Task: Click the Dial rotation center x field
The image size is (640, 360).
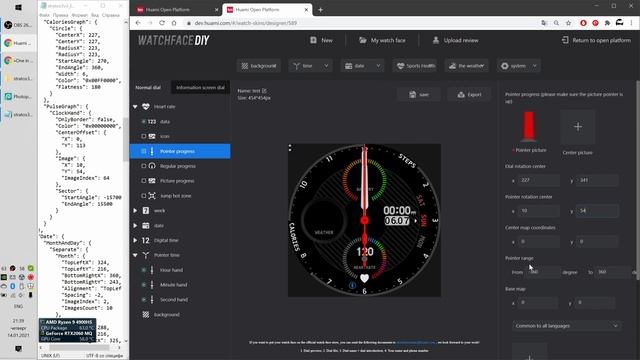Action: [539, 180]
